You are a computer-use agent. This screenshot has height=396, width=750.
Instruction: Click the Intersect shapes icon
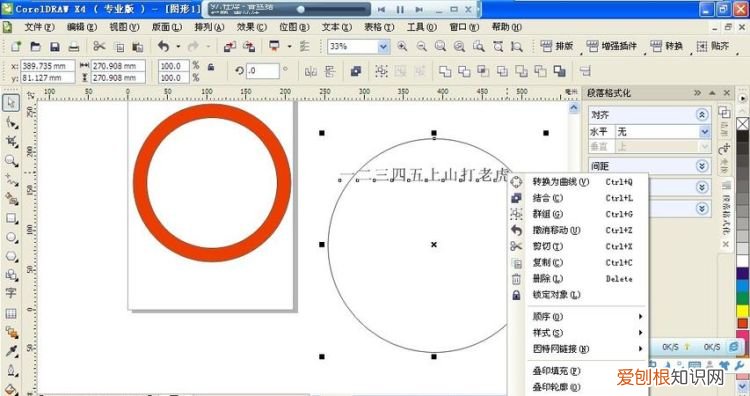(x=483, y=72)
